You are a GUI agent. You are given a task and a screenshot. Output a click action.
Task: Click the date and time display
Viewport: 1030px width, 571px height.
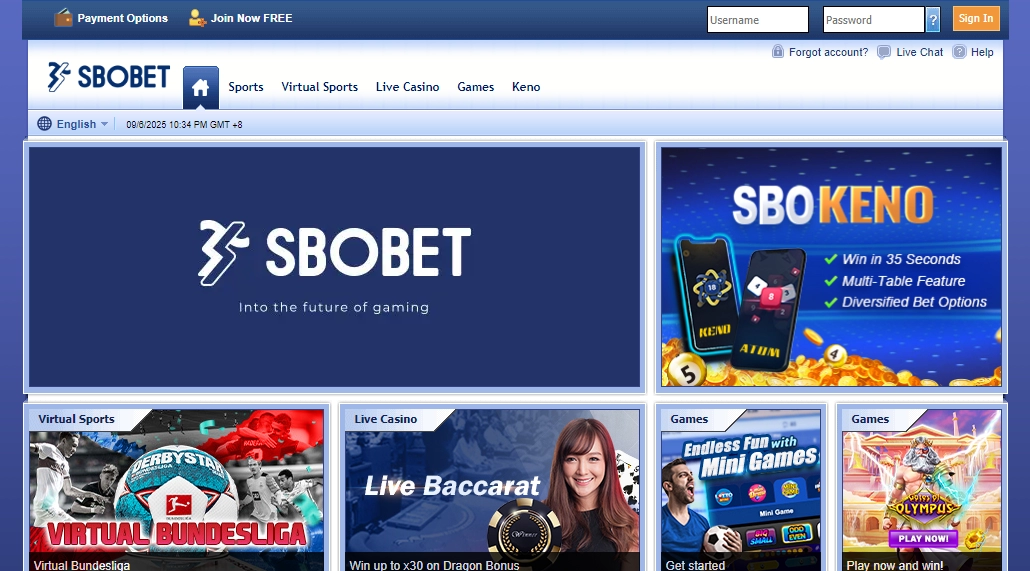[x=185, y=124]
